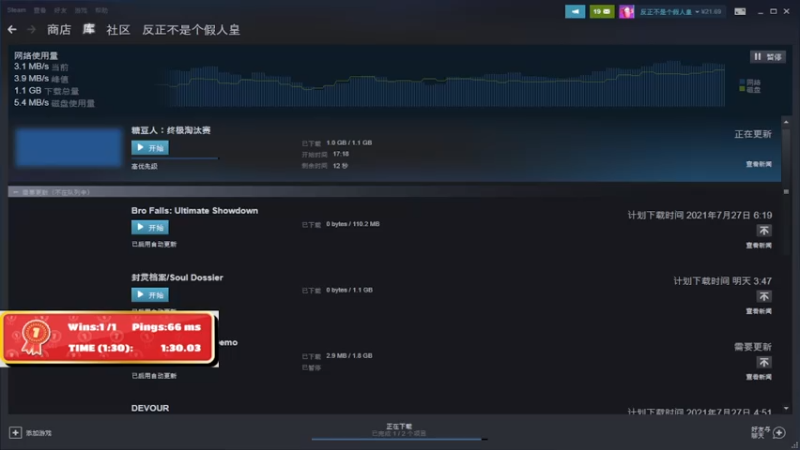Open 查看新闻 for 糖豆人
Screen dimensions: 800x450
pyautogui.click(x=759, y=164)
